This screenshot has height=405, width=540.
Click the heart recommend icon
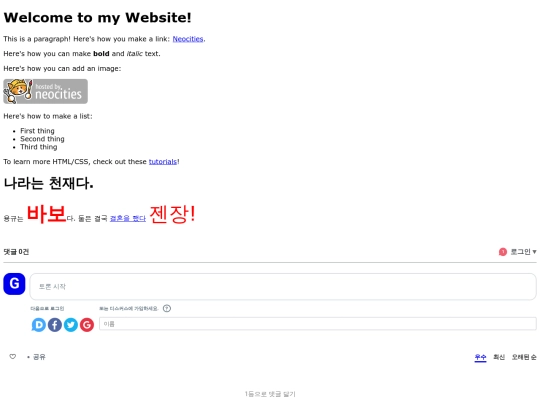point(13,356)
